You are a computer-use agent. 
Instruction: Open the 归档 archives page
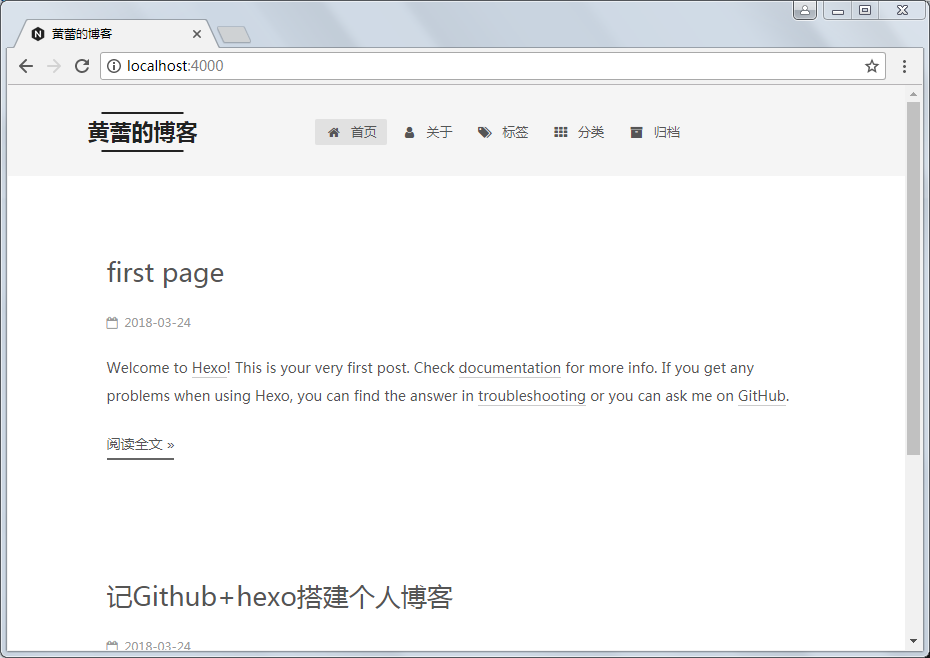click(x=655, y=132)
